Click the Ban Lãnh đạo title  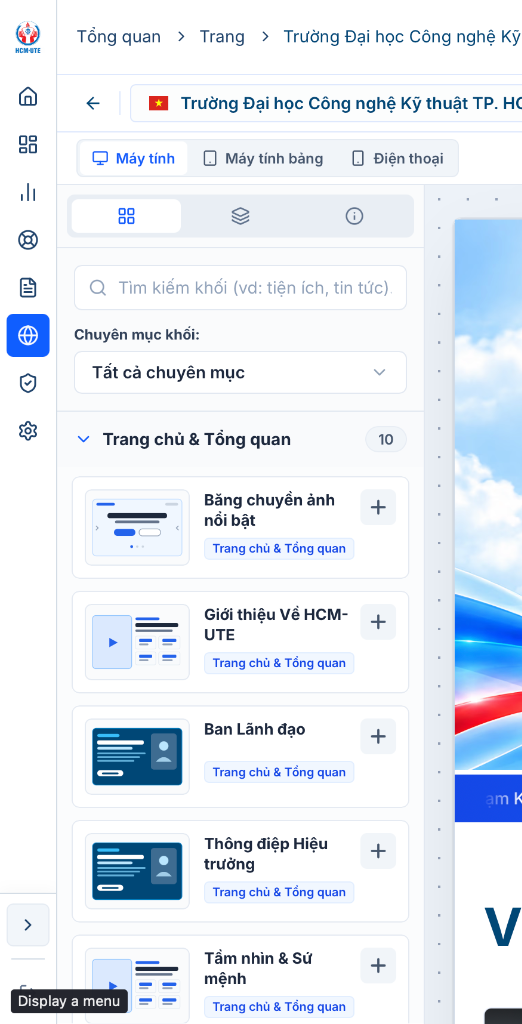point(255,729)
